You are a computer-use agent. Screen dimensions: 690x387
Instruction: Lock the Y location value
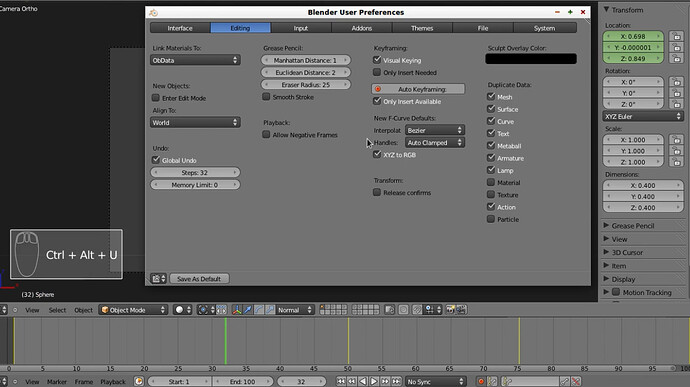click(677, 47)
